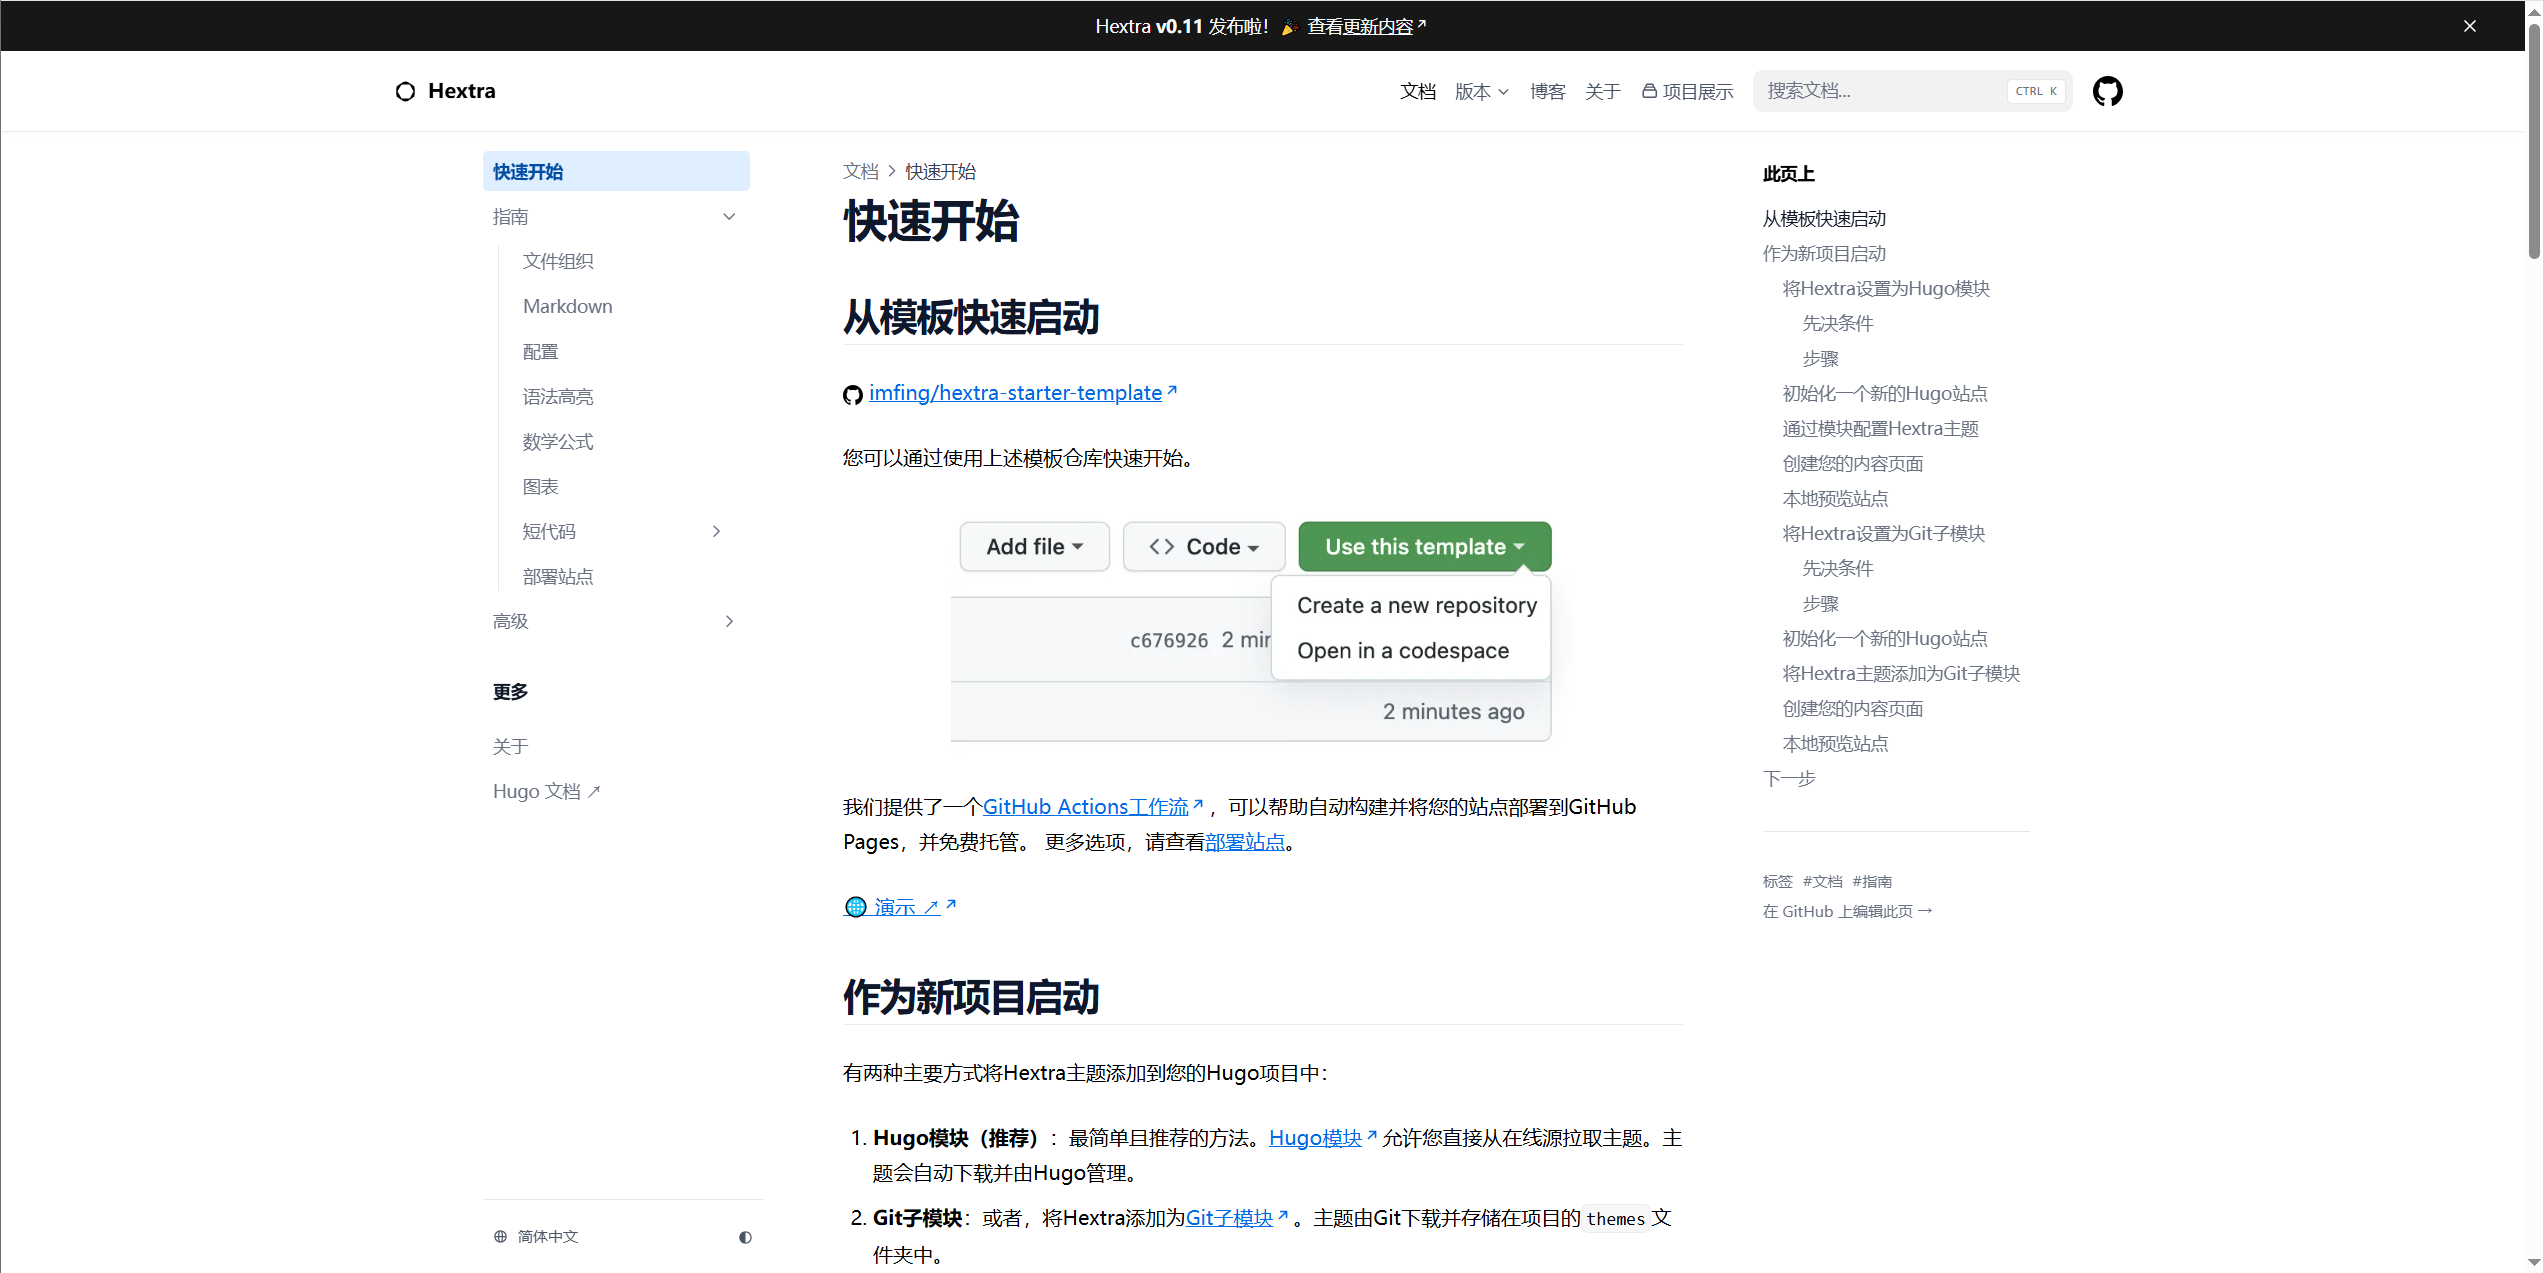The image size is (2543, 1273).
Task: Click 在 GitHub 上编辑此页 link
Action: click(x=1846, y=912)
